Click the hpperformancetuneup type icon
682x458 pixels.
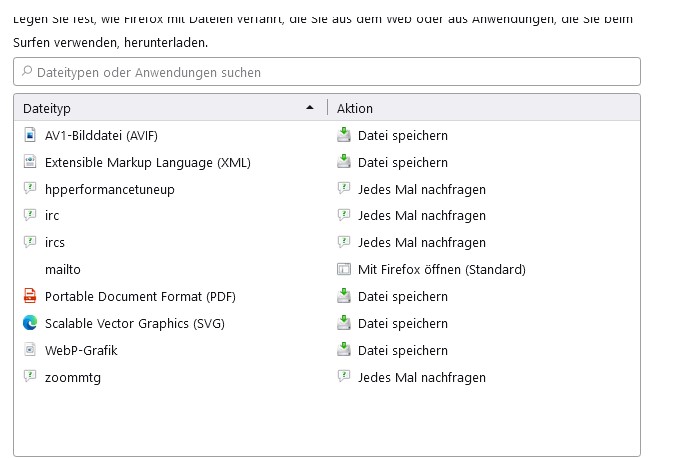coord(29,189)
